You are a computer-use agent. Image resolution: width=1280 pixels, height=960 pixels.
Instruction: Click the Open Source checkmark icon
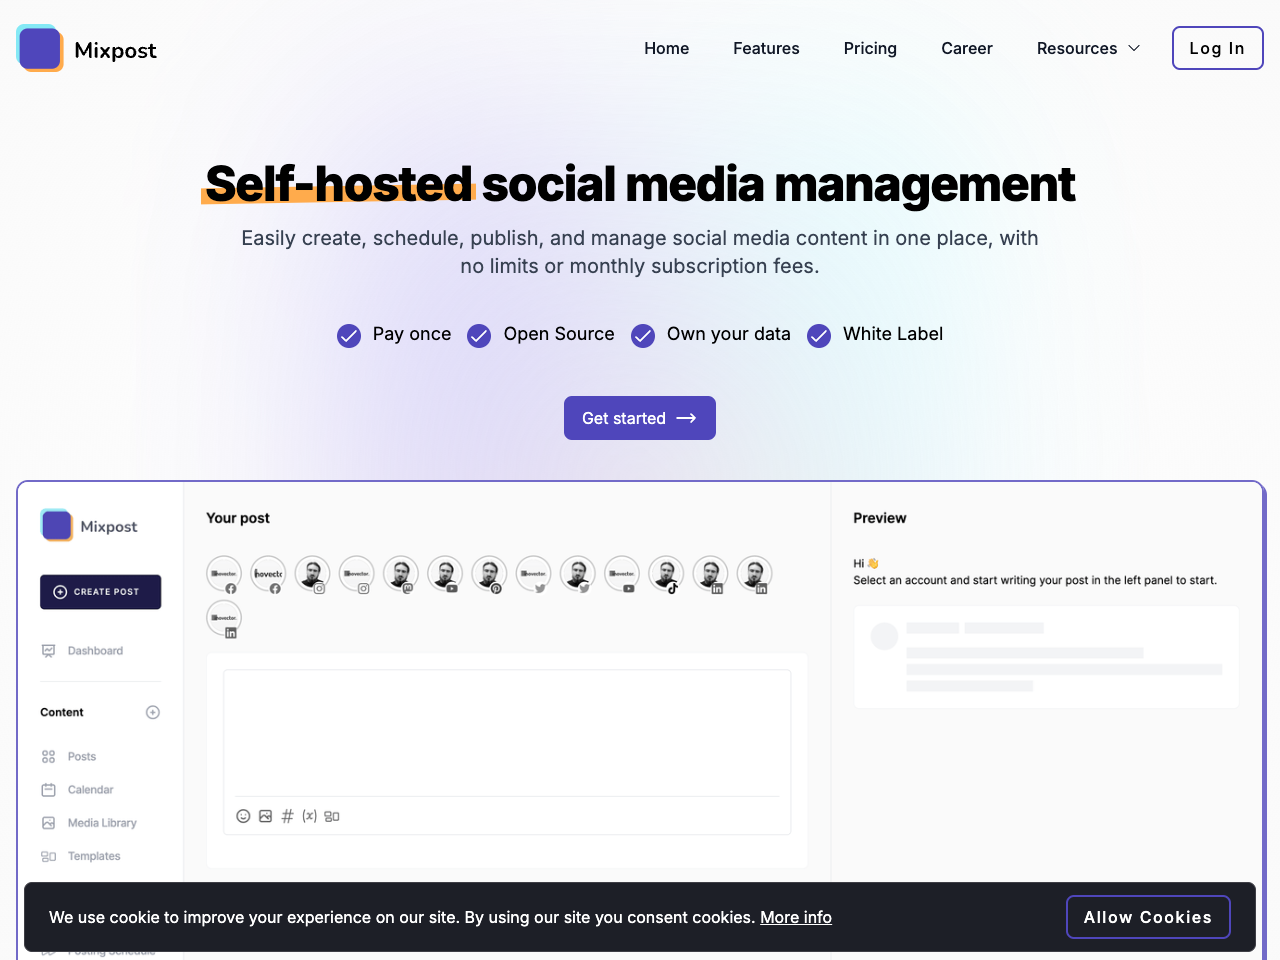479,335
